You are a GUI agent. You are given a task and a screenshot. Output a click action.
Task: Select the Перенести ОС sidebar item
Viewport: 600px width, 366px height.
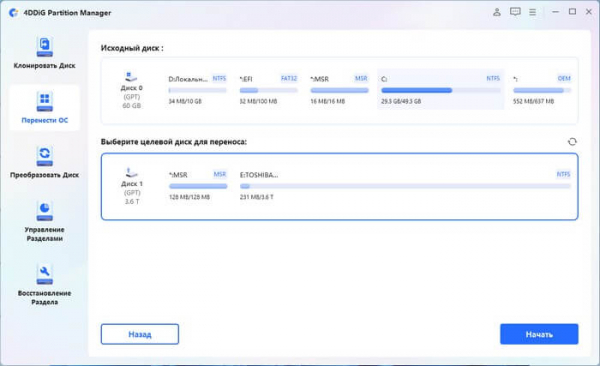[44, 108]
